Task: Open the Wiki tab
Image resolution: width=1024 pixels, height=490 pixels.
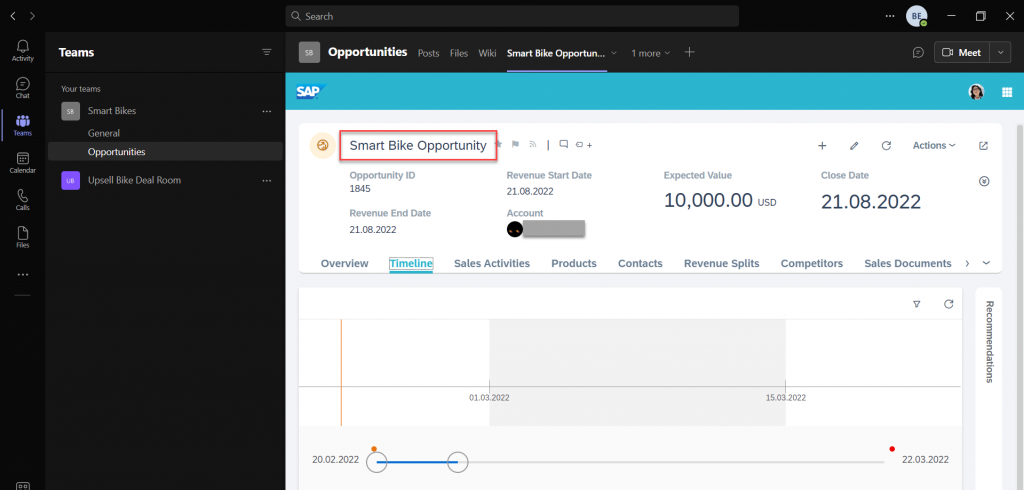Action: [487, 53]
